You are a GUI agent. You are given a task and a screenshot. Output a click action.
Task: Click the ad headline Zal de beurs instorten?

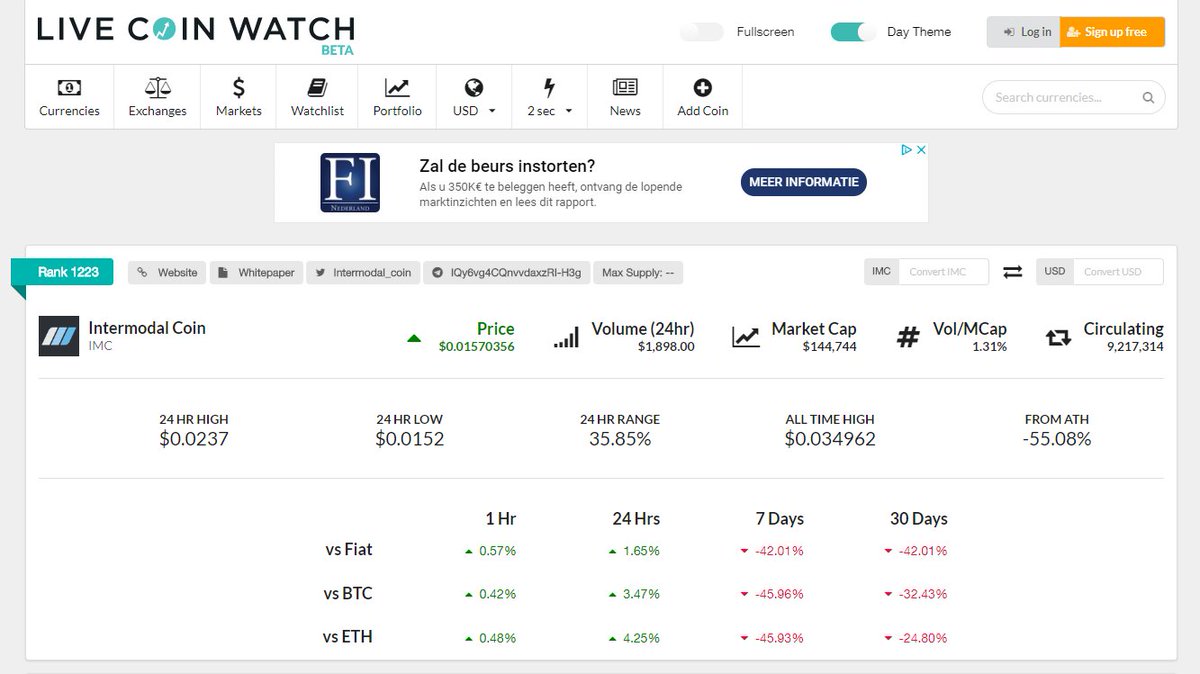pyautogui.click(x=507, y=166)
